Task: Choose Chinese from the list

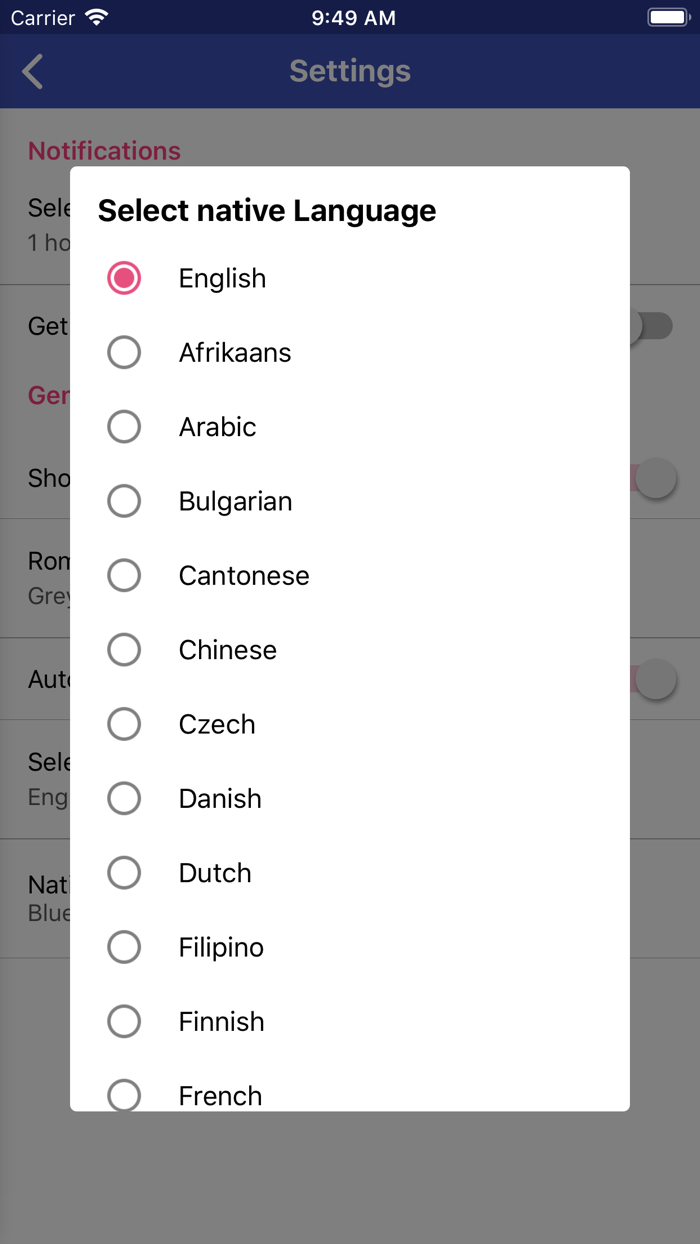Action: point(124,649)
